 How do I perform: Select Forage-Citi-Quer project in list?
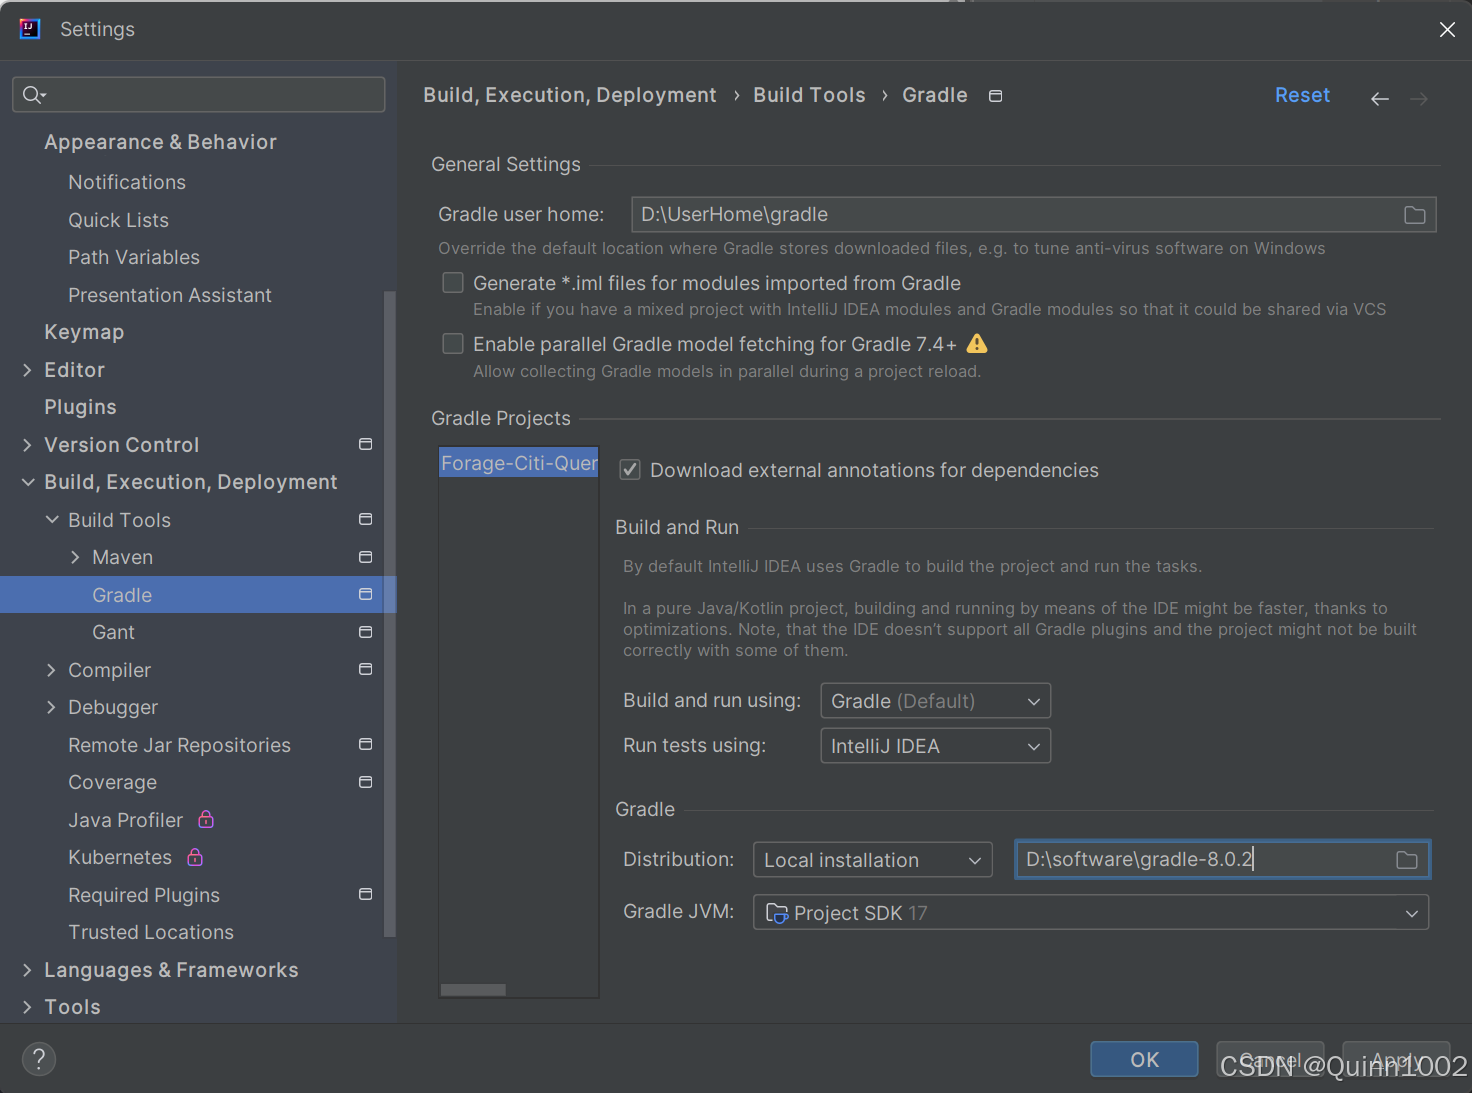tap(519, 463)
